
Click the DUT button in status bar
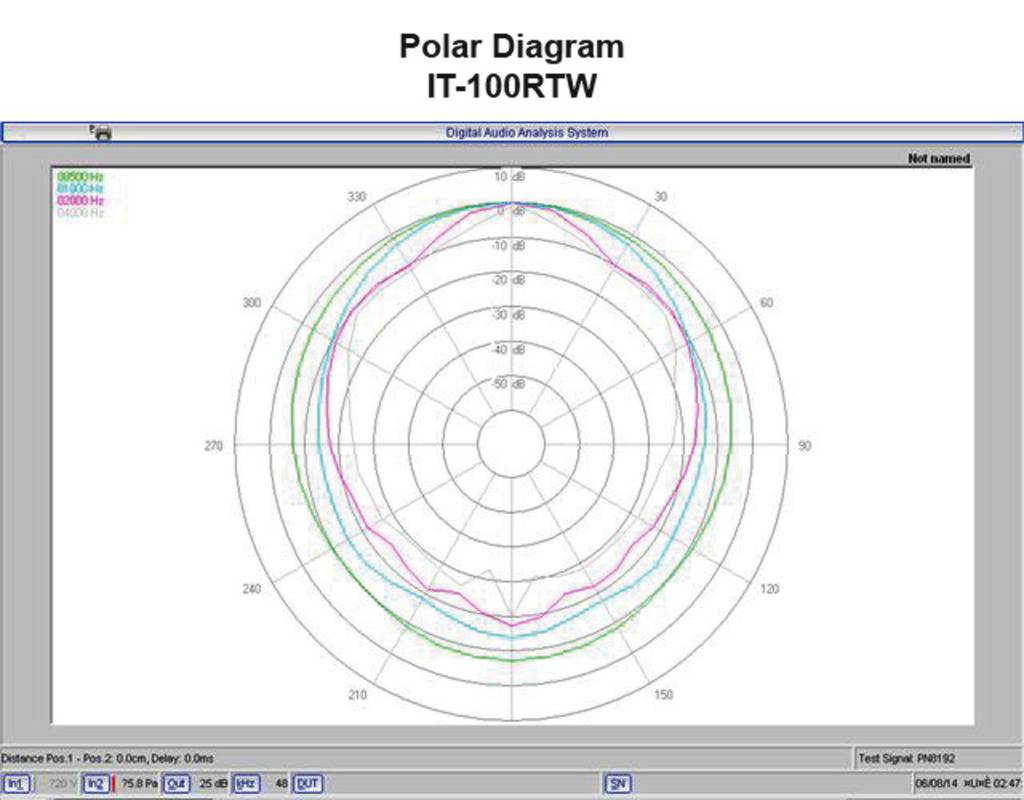(308, 784)
